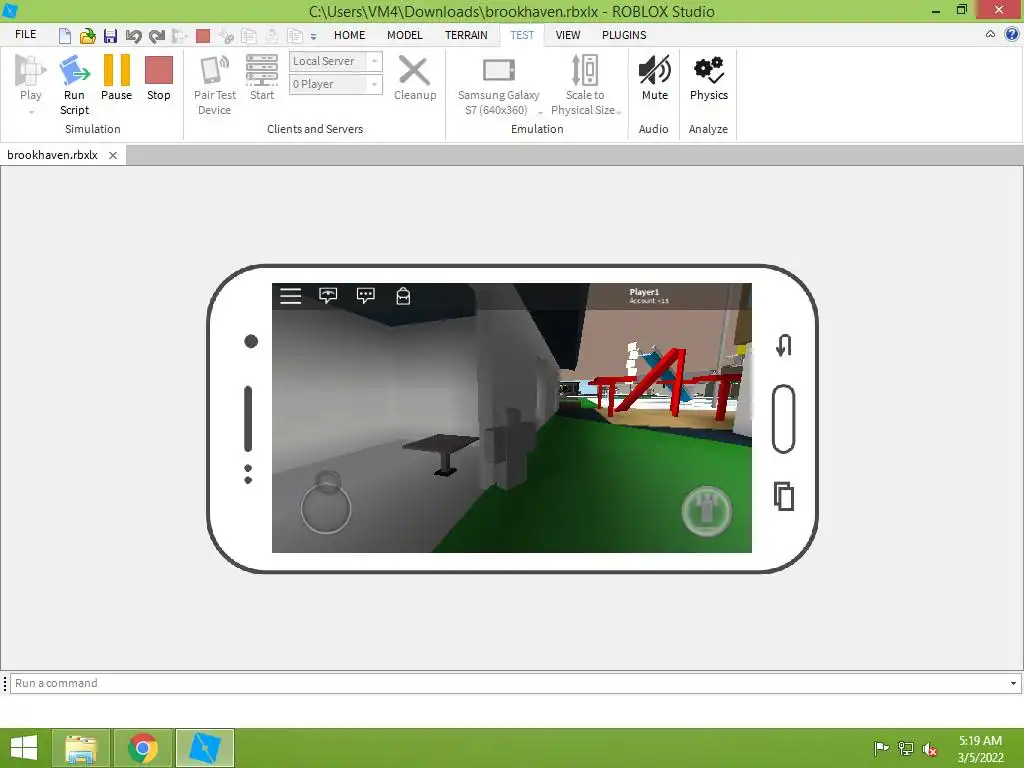
Task: Open the Windows Start button
Action: coord(24,748)
